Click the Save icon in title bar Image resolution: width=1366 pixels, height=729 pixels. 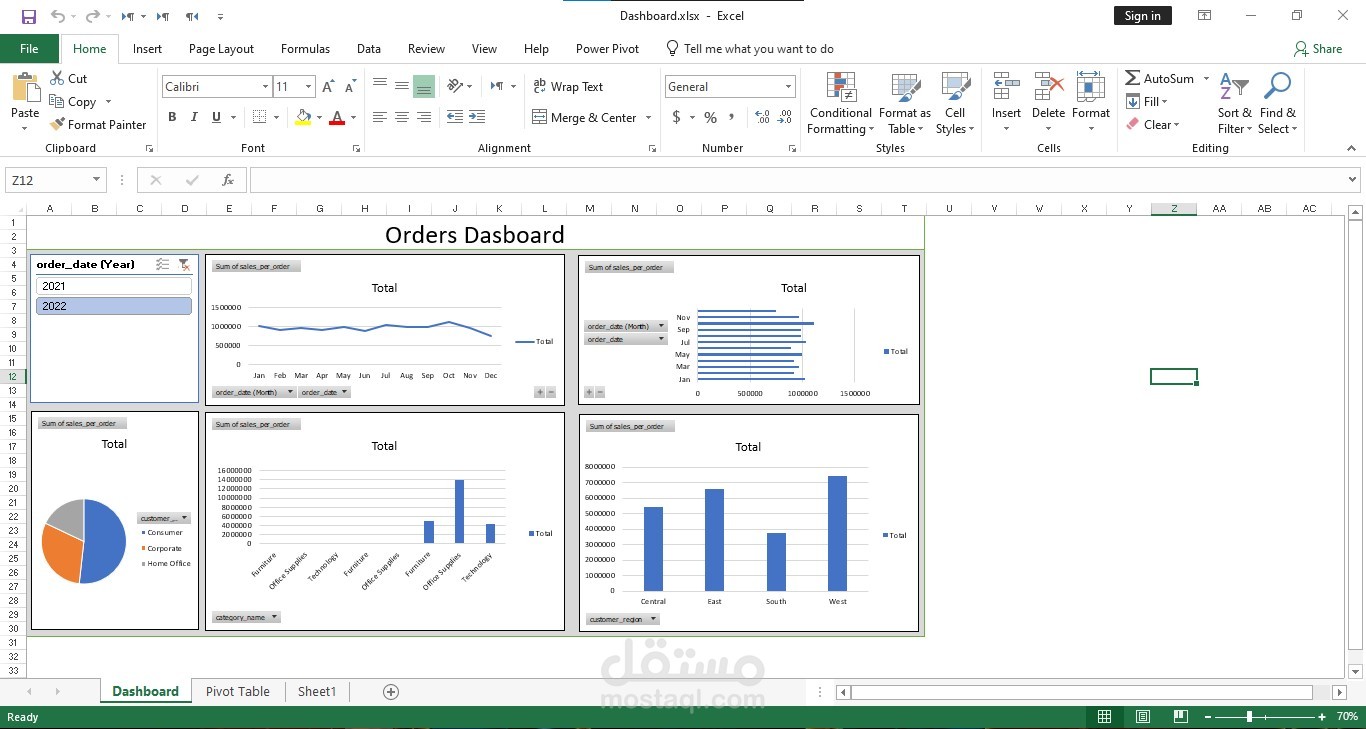coord(28,16)
